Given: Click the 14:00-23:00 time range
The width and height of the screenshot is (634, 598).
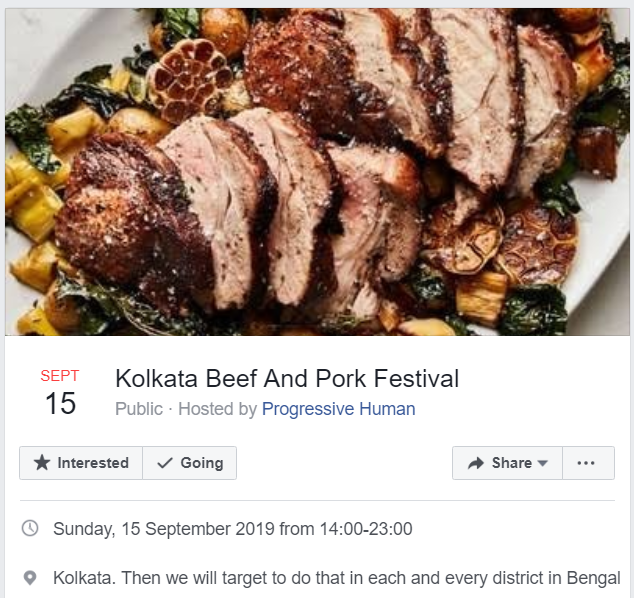Looking at the screenshot, I should pyautogui.click(x=365, y=528).
